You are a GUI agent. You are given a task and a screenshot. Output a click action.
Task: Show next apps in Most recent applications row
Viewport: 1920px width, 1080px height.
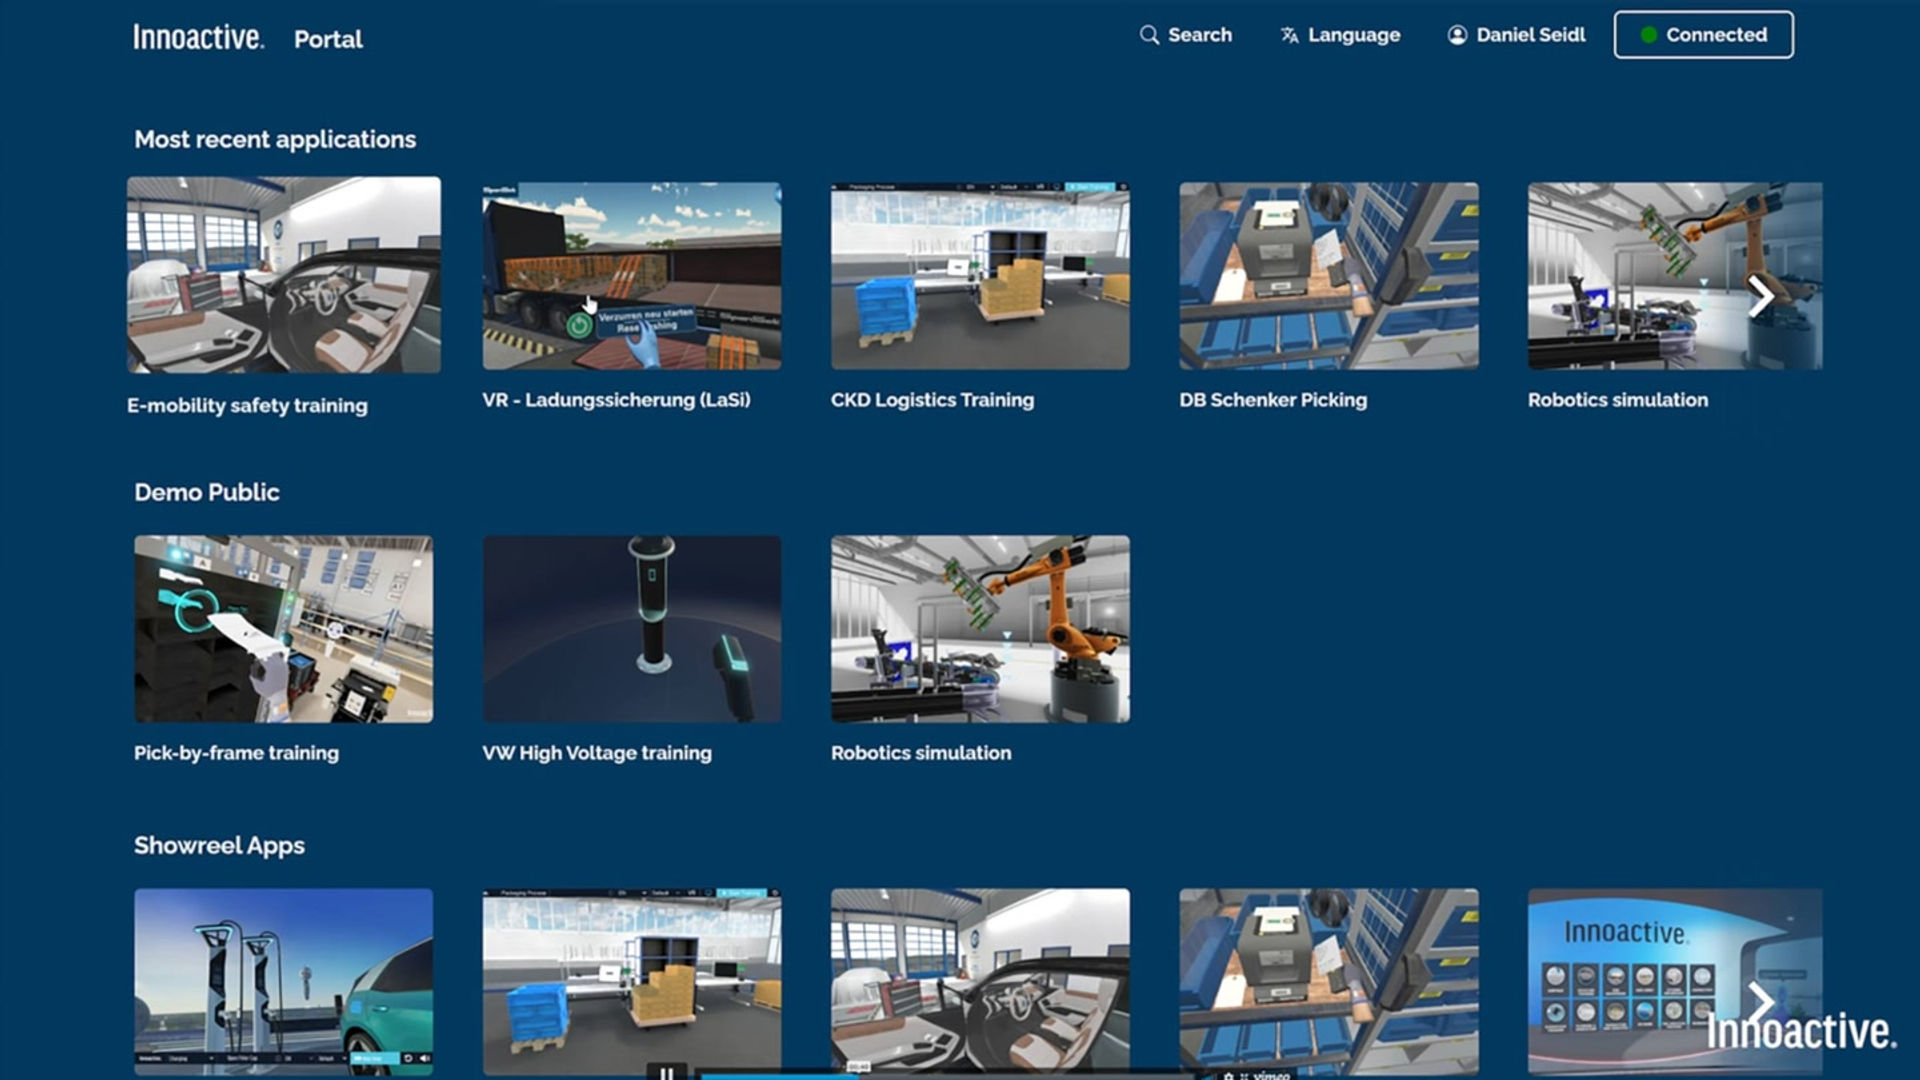[x=1761, y=297]
